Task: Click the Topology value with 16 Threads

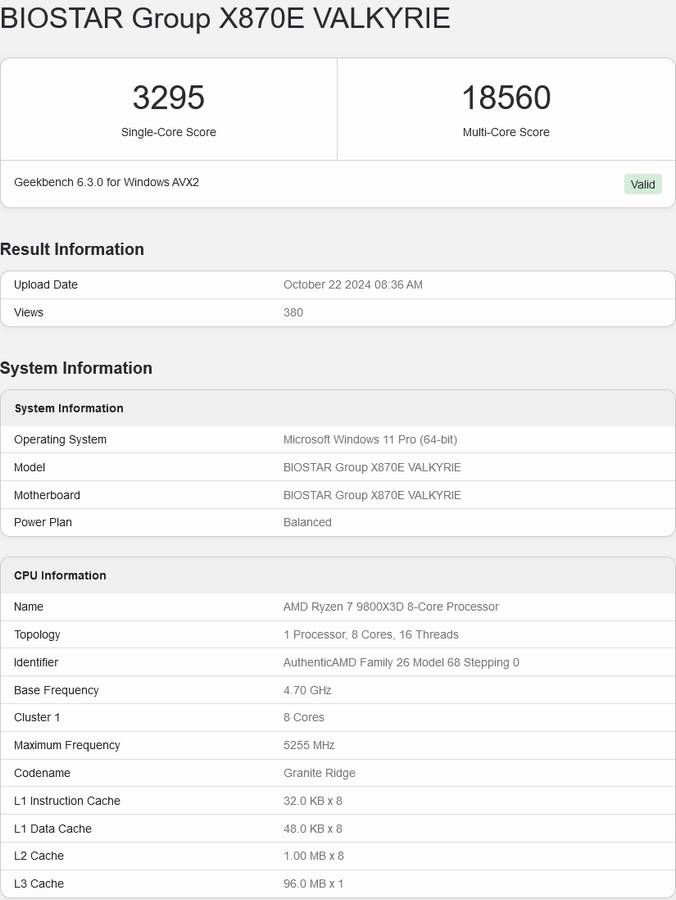Action: pos(371,635)
